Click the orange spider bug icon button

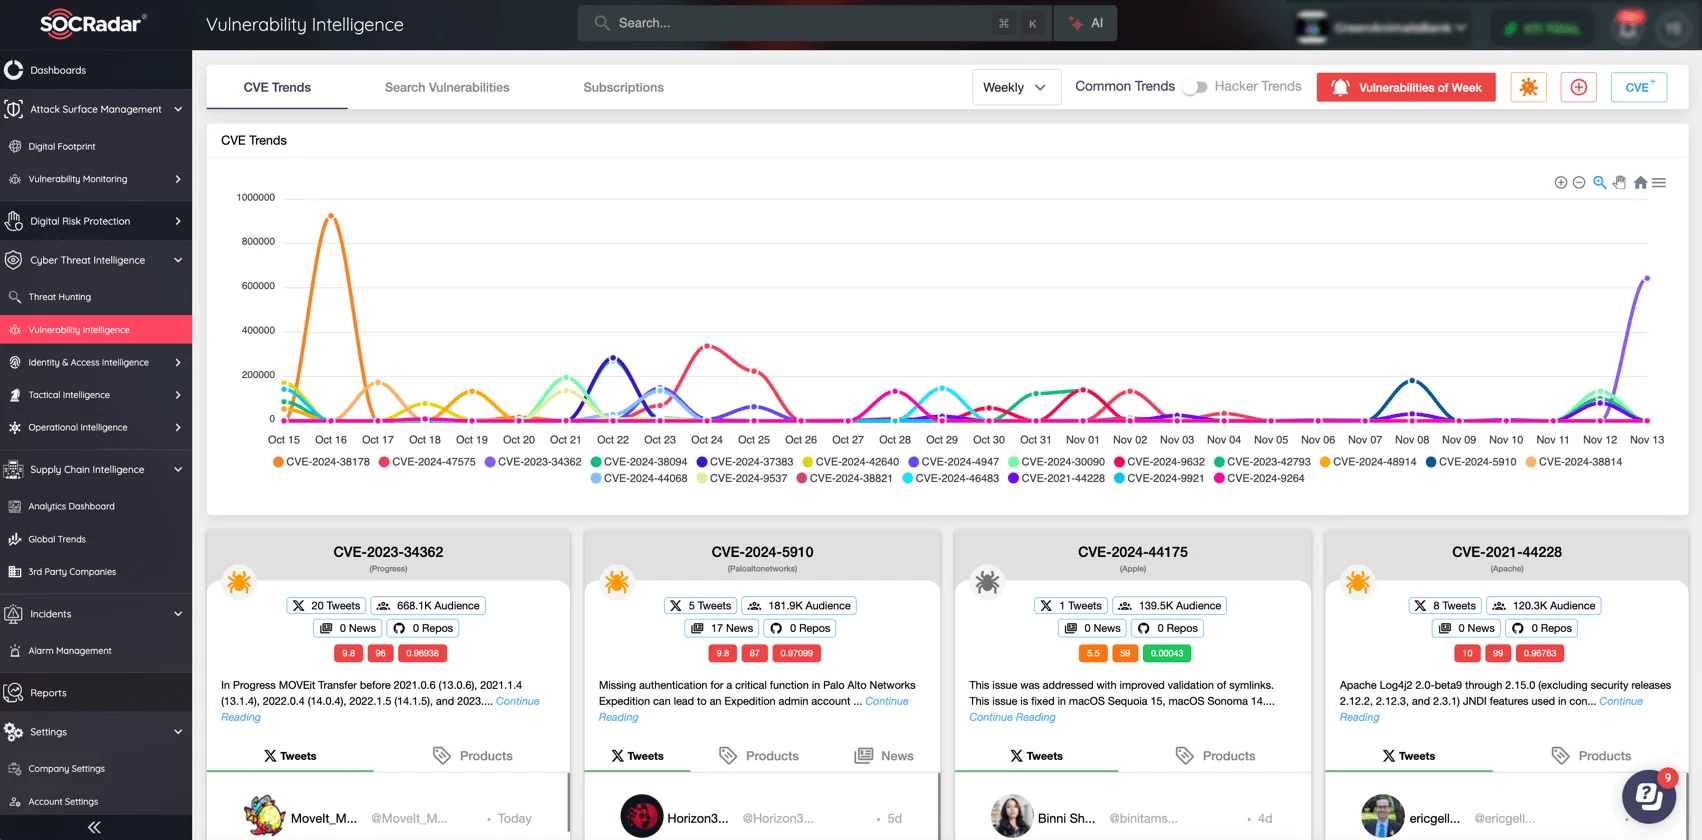pos(1529,87)
